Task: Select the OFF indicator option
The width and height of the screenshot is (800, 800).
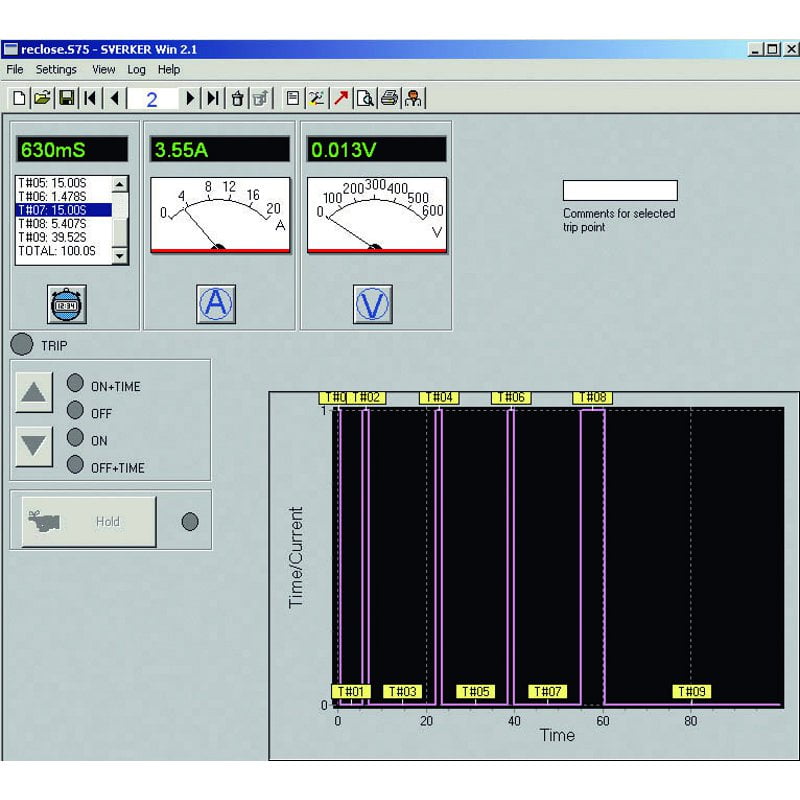Action: pyautogui.click(x=75, y=411)
